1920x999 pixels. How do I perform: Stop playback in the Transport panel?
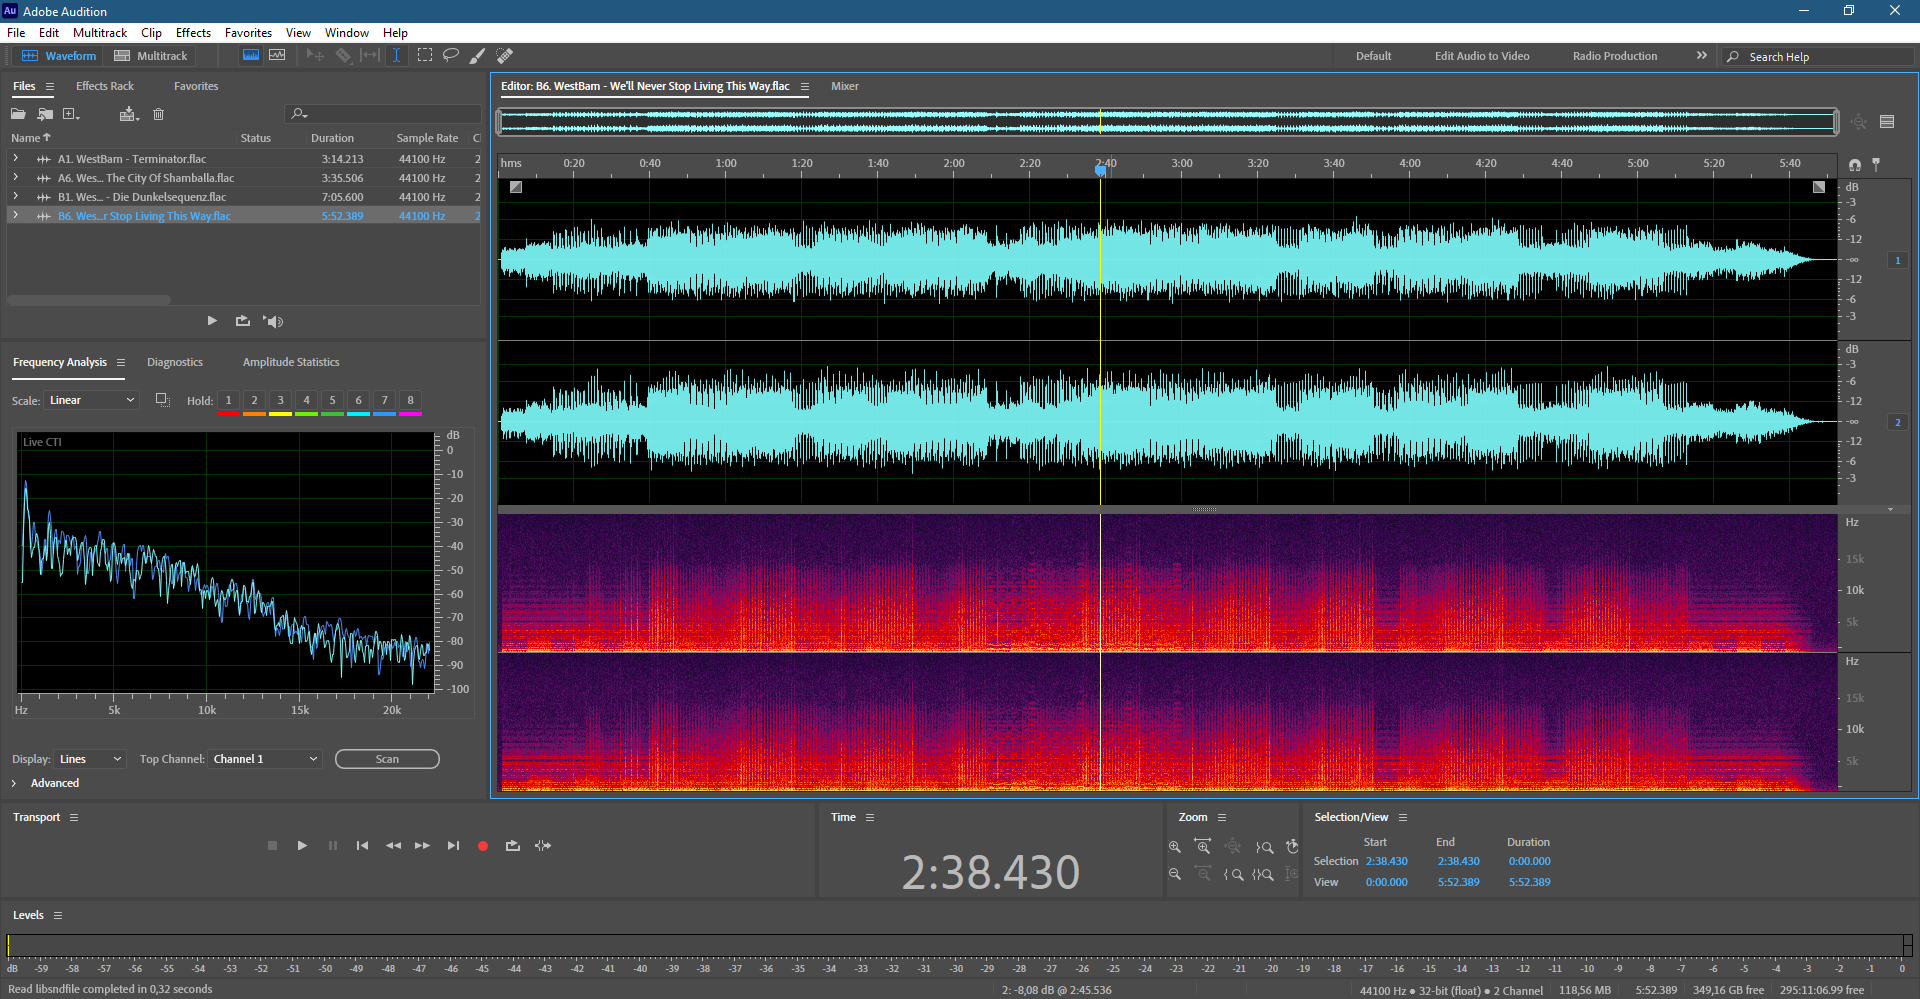click(x=272, y=846)
